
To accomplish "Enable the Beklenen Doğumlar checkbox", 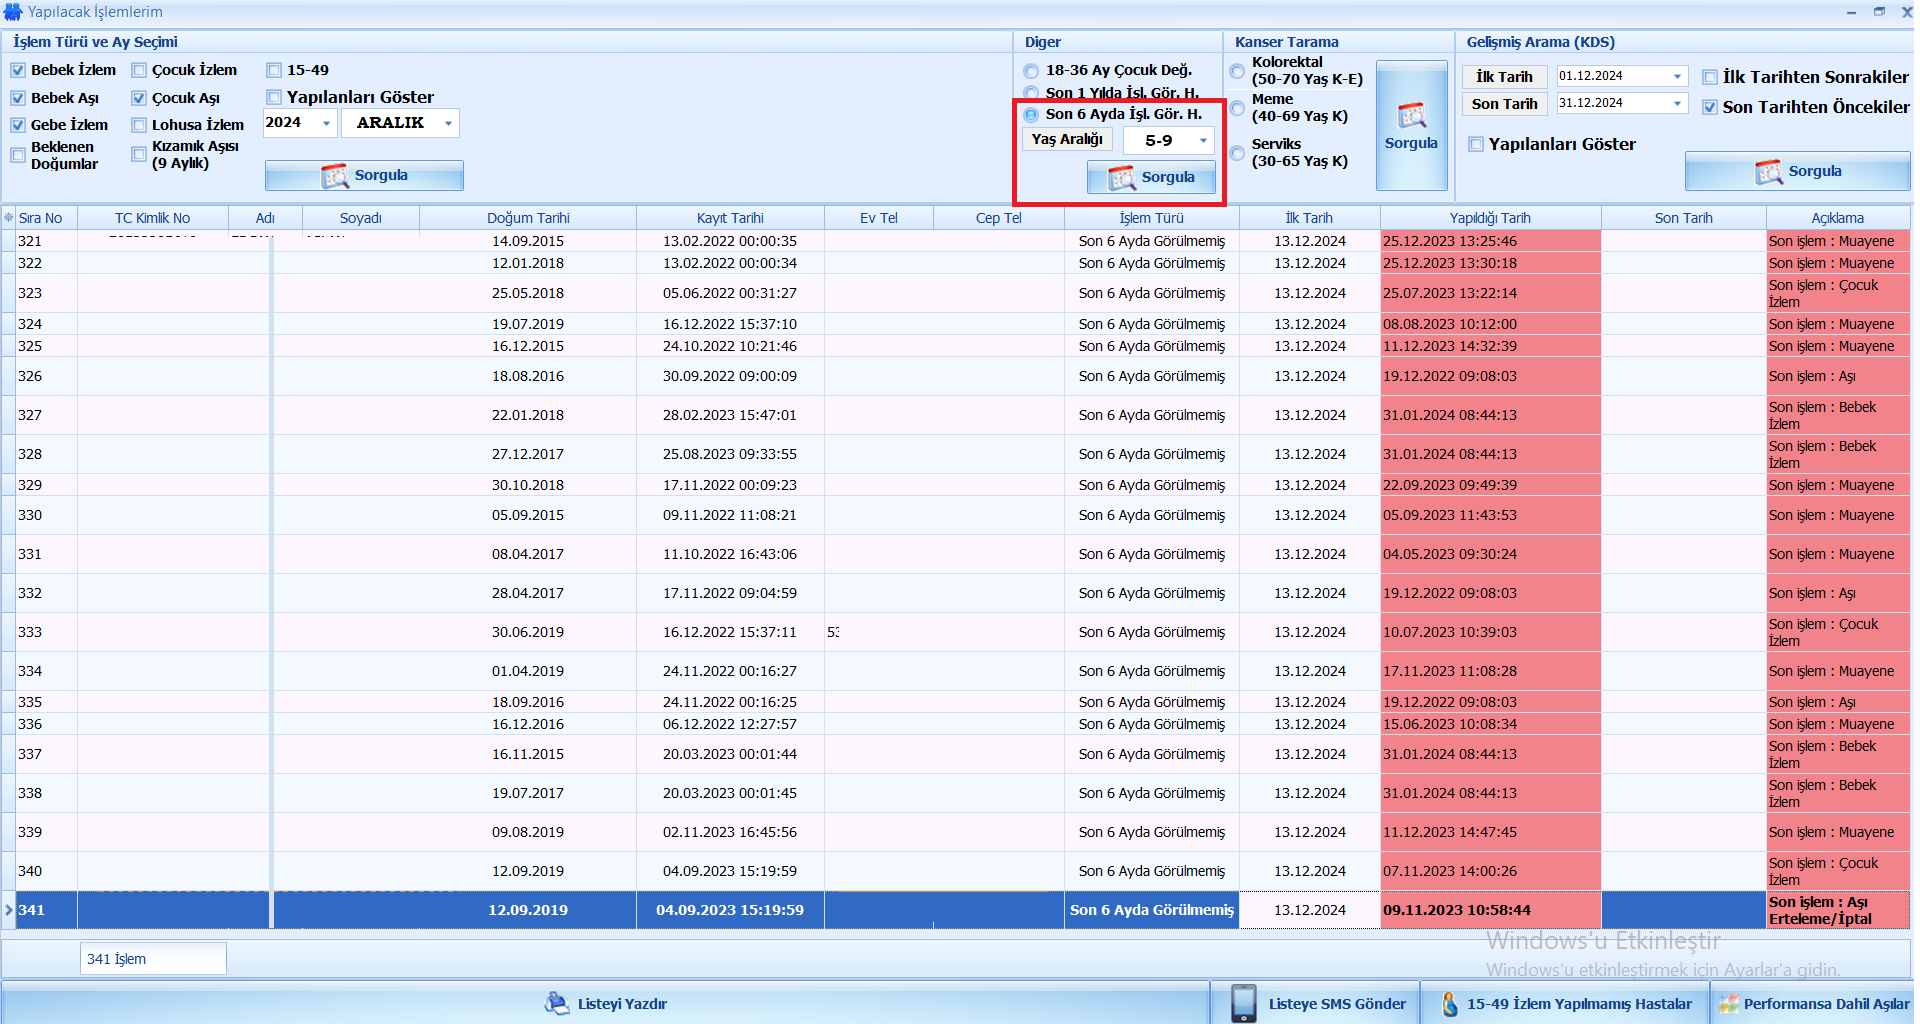I will (18, 155).
